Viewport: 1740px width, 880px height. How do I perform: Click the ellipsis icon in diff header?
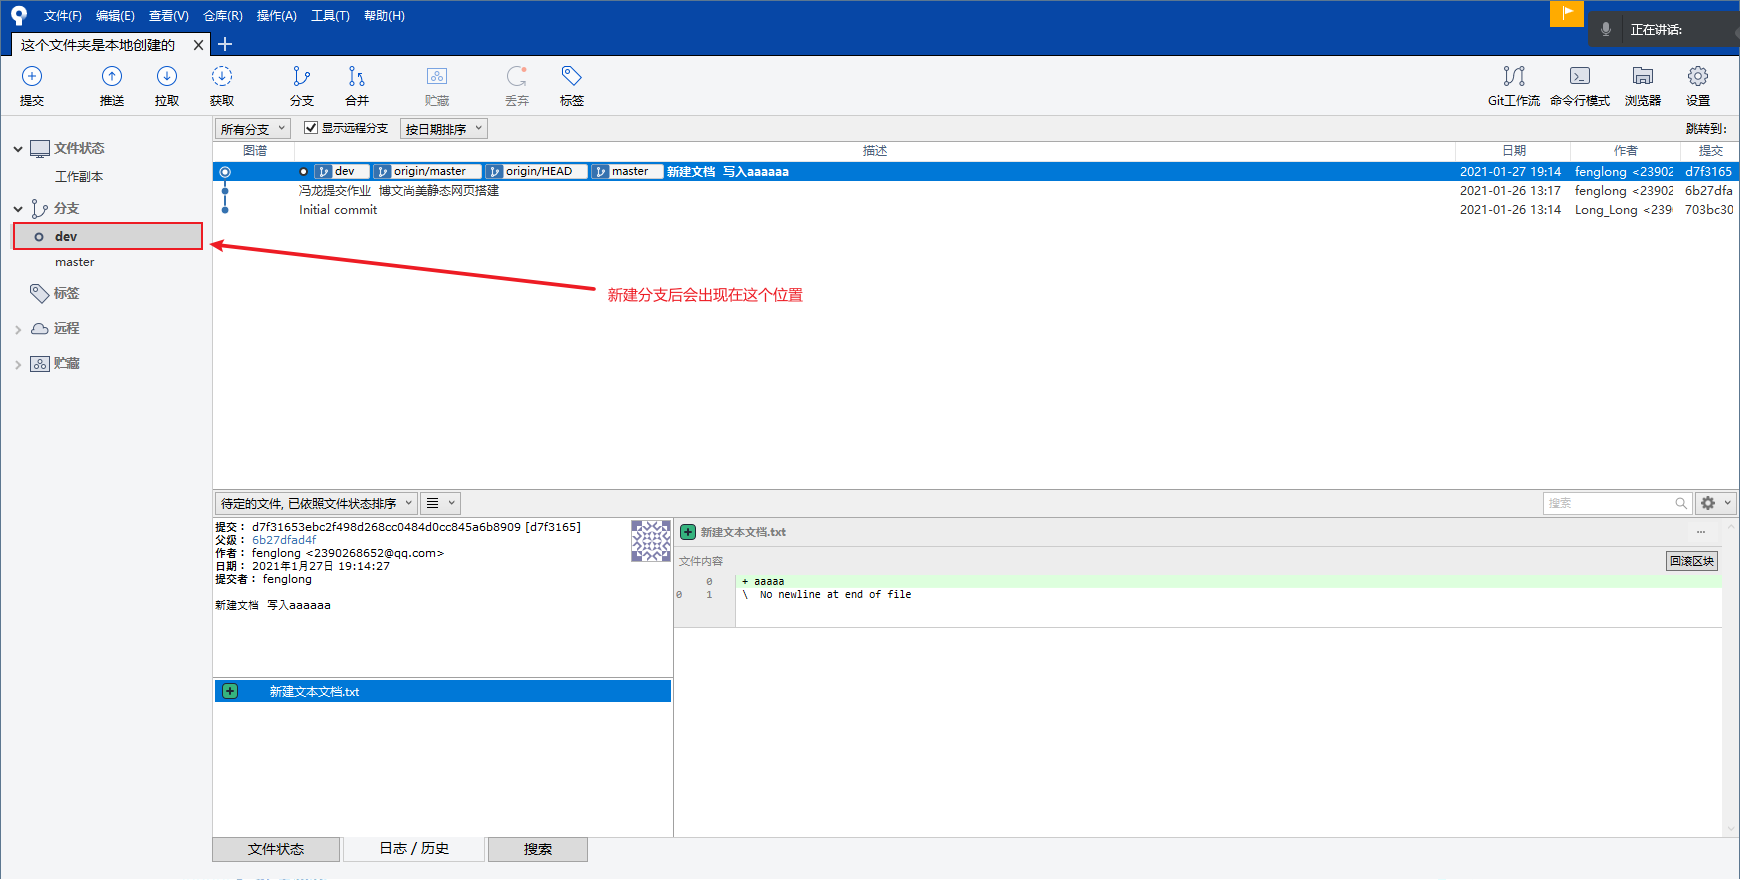click(x=1701, y=532)
